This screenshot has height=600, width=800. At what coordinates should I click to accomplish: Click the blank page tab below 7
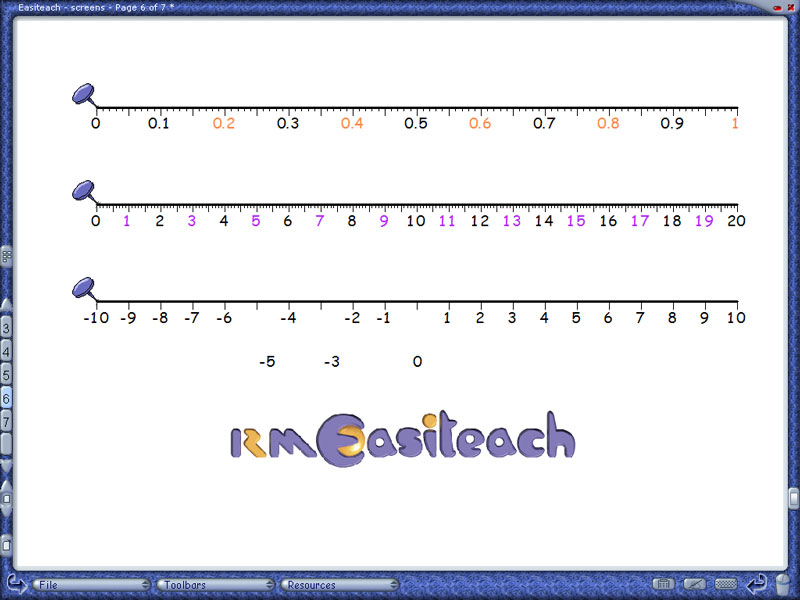6,444
